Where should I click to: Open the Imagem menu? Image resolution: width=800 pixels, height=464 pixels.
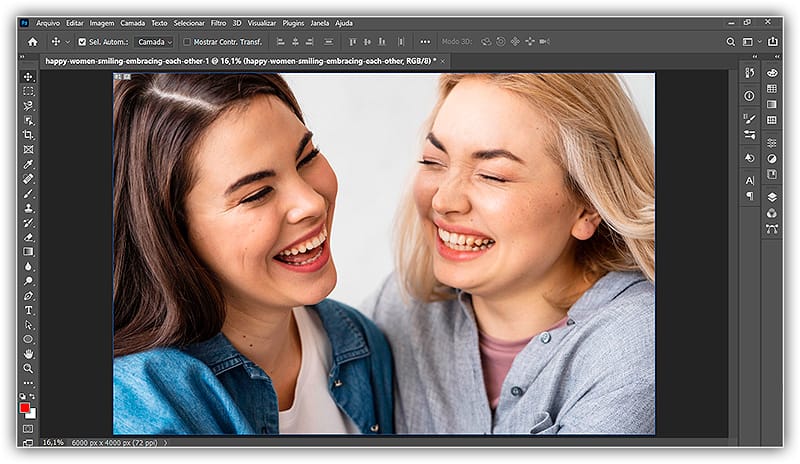coord(102,23)
